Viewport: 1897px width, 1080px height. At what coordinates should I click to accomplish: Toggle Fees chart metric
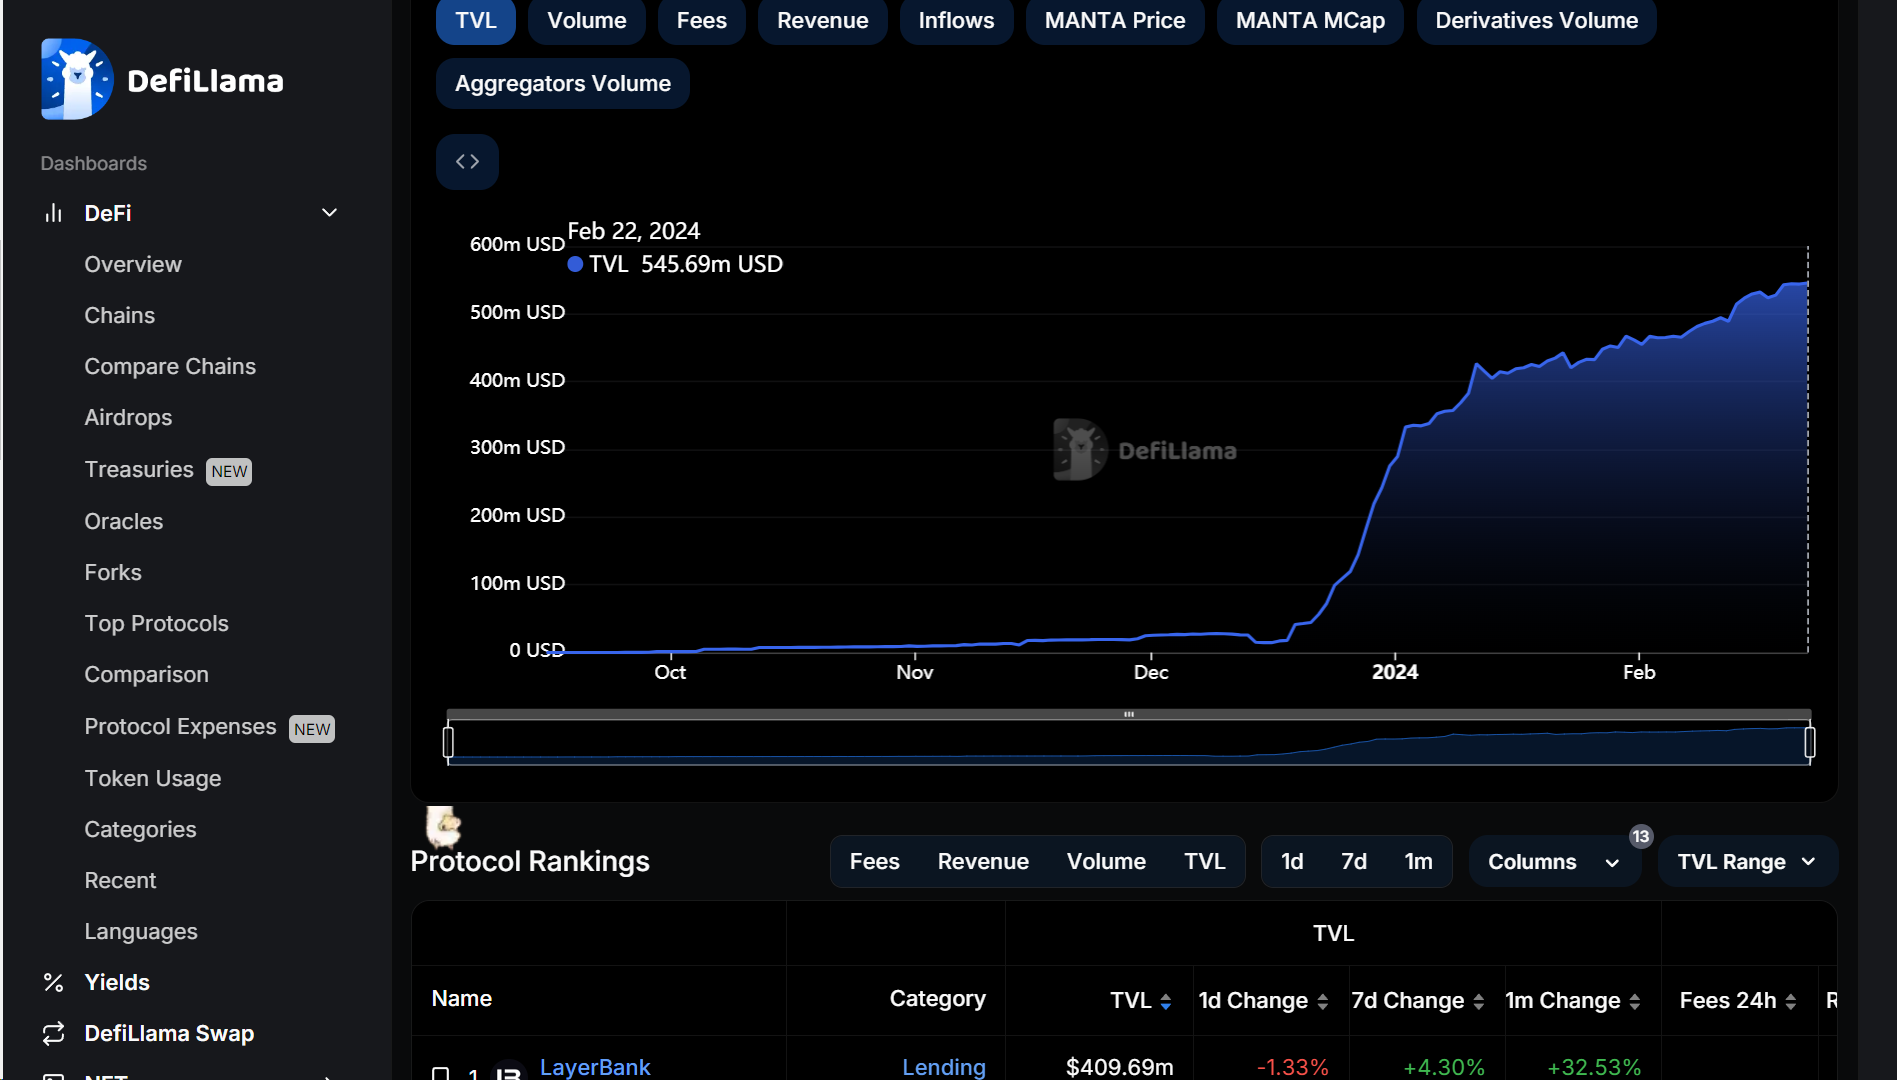[702, 21]
